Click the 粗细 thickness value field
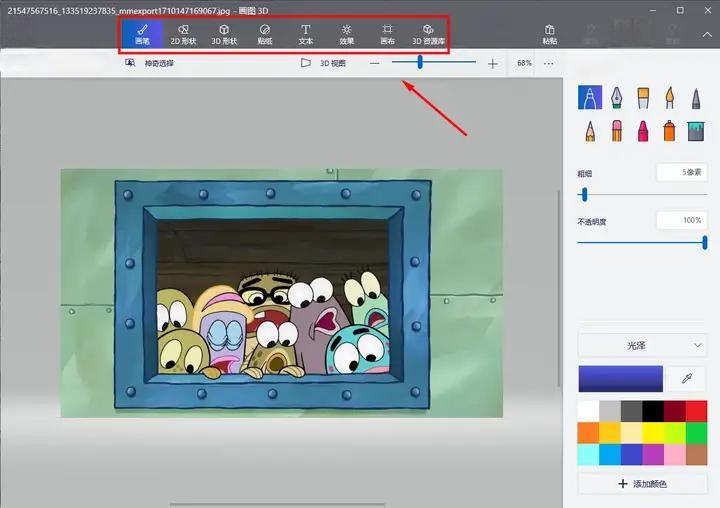Image resolution: width=720 pixels, height=508 pixels. coord(682,172)
